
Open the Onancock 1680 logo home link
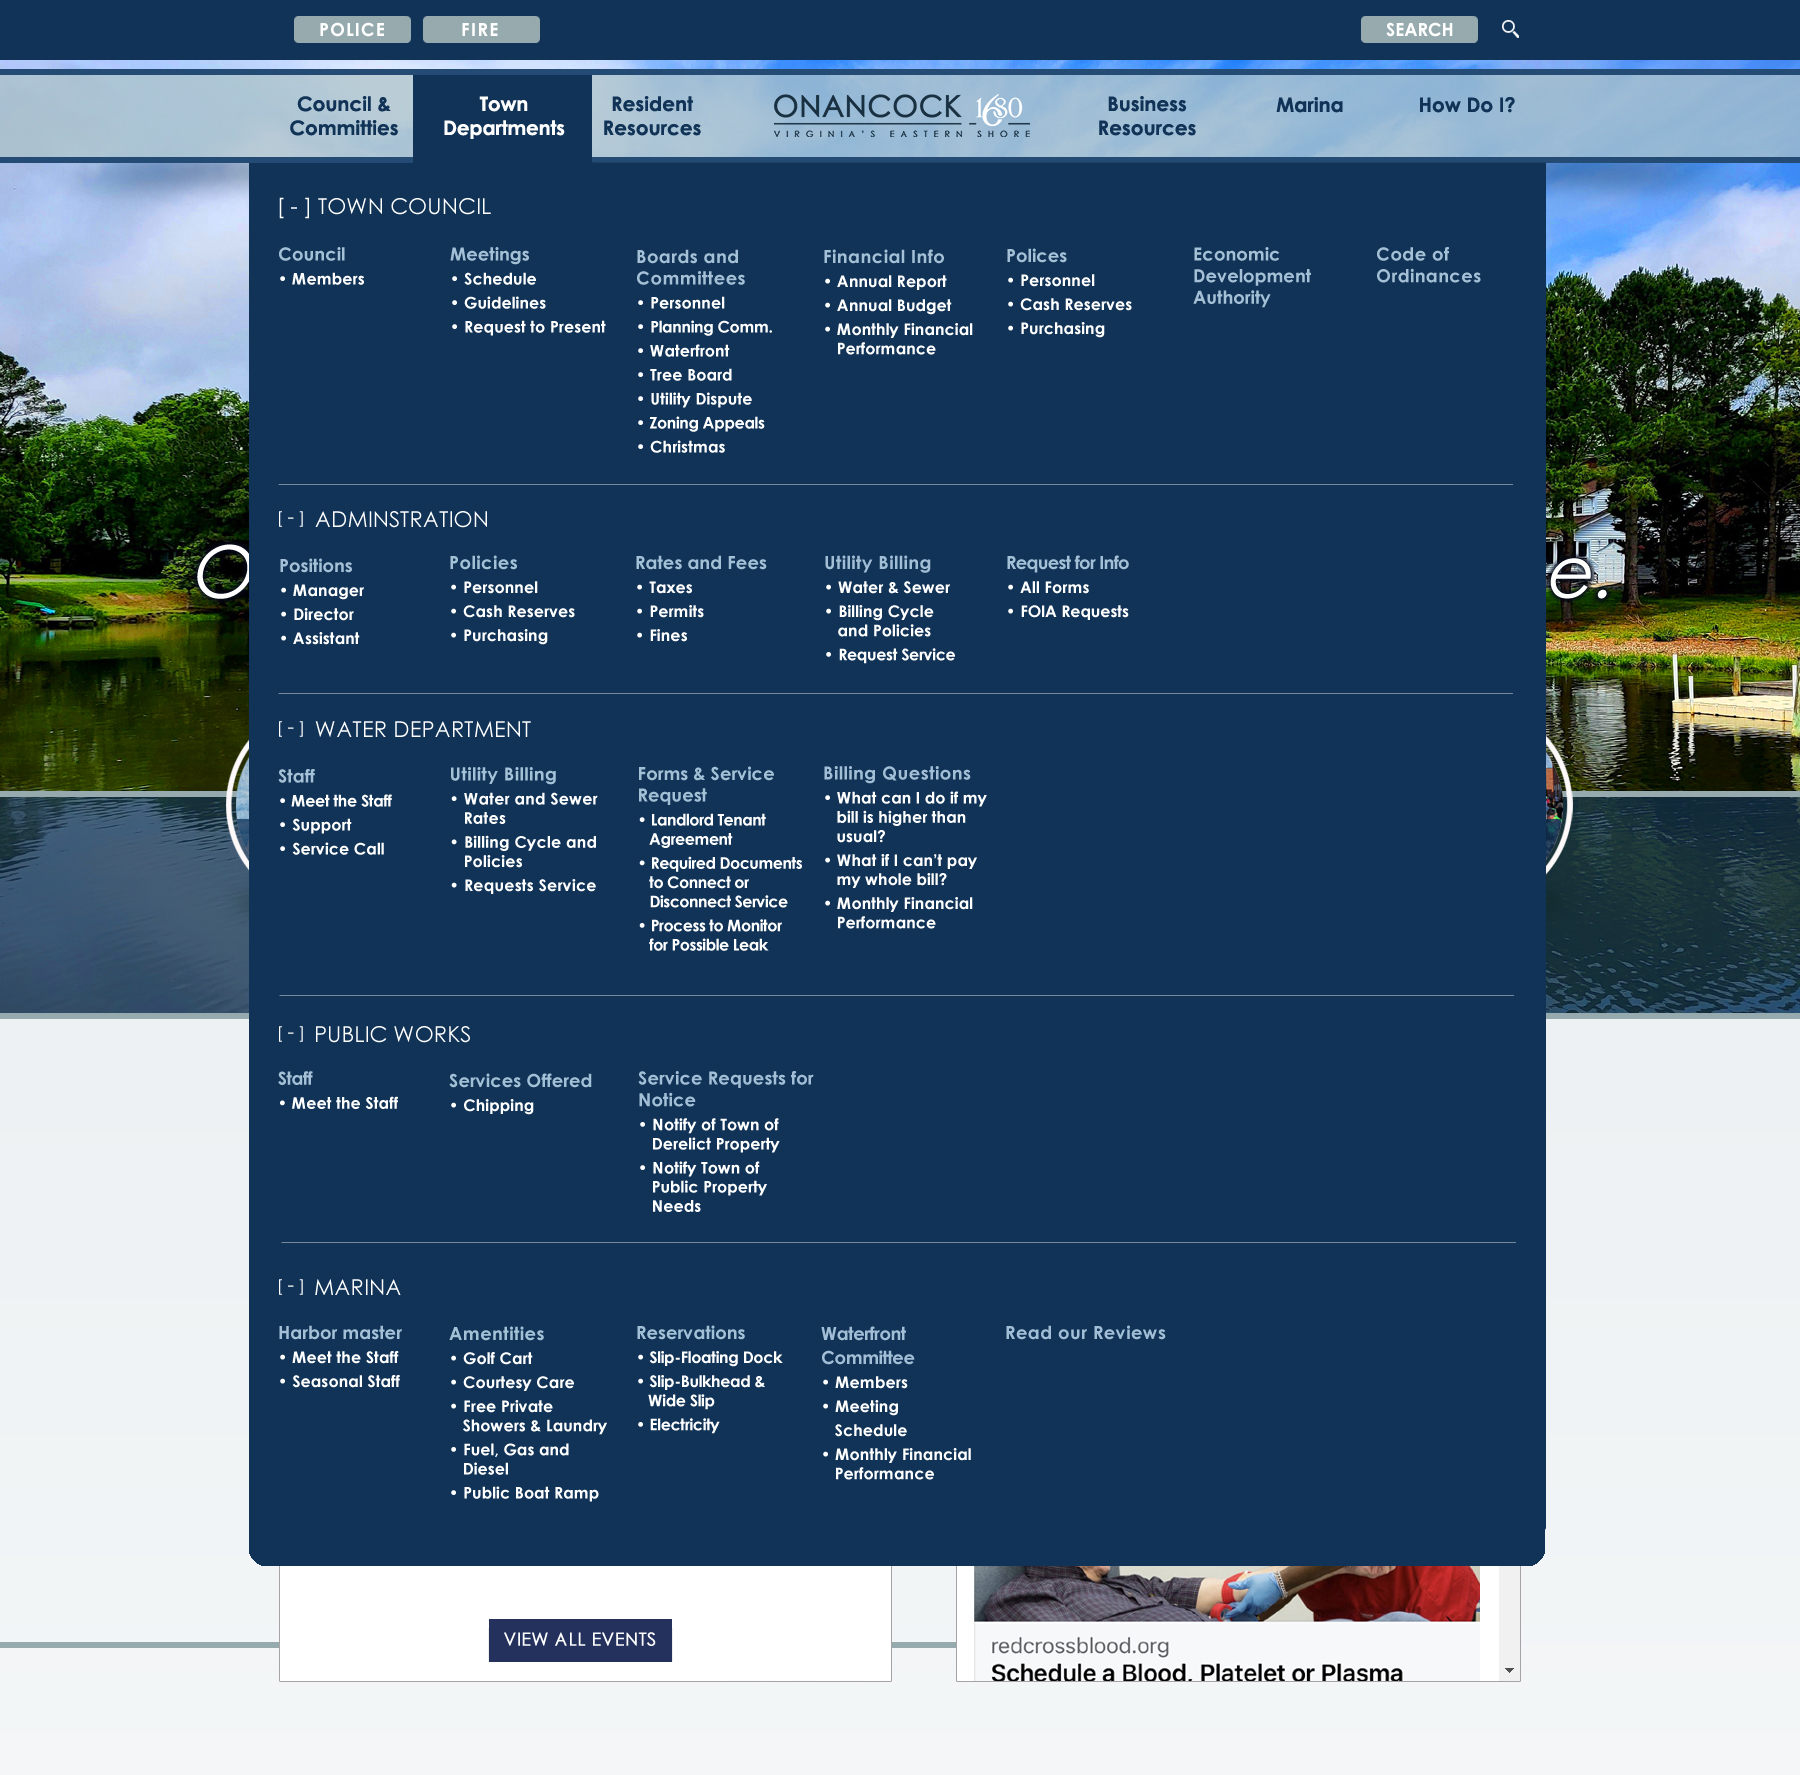(x=901, y=115)
